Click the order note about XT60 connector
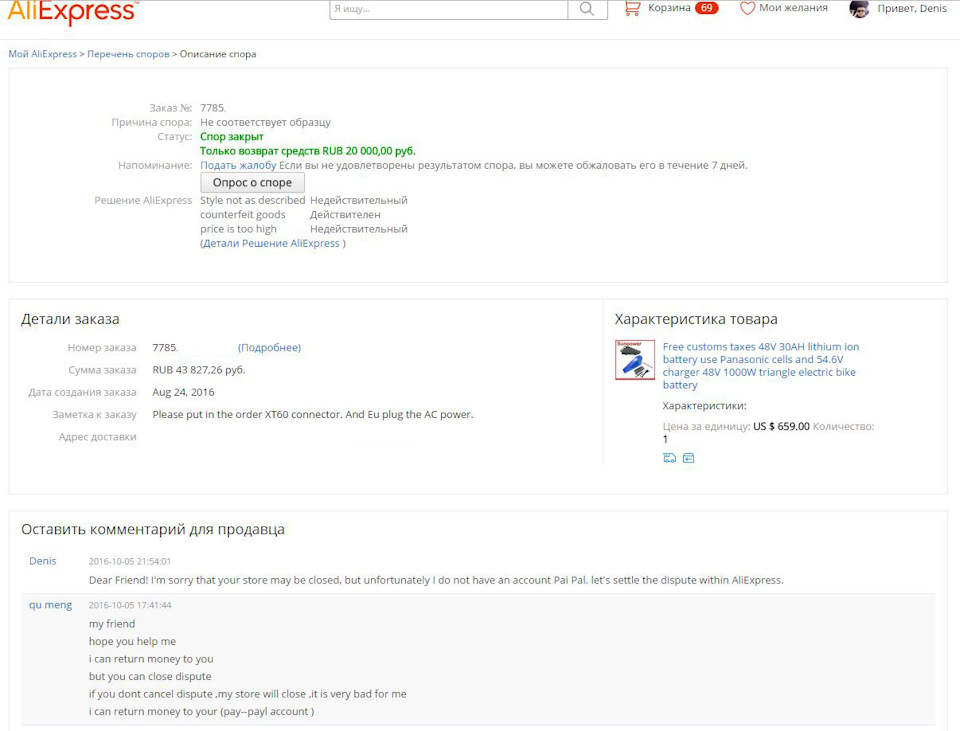Viewport: 960px width, 731px height. (x=313, y=414)
